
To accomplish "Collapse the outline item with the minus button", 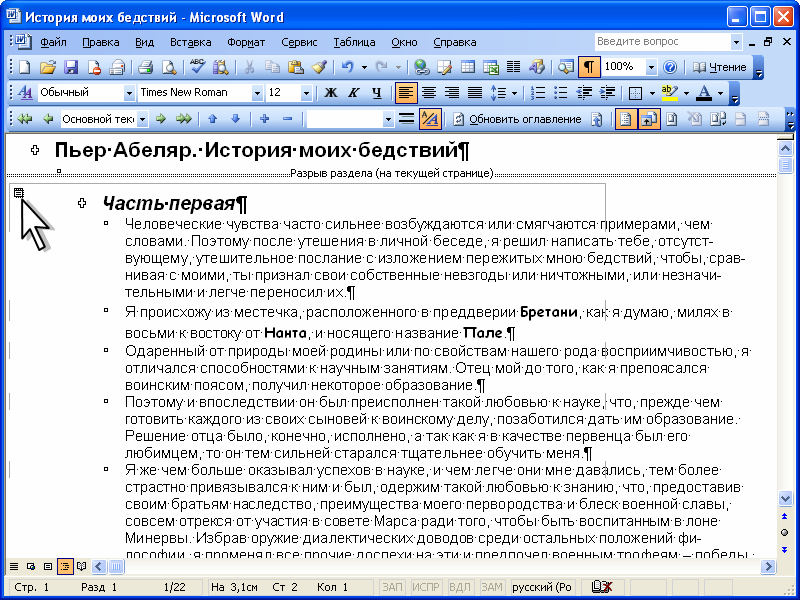I will pos(287,119).
